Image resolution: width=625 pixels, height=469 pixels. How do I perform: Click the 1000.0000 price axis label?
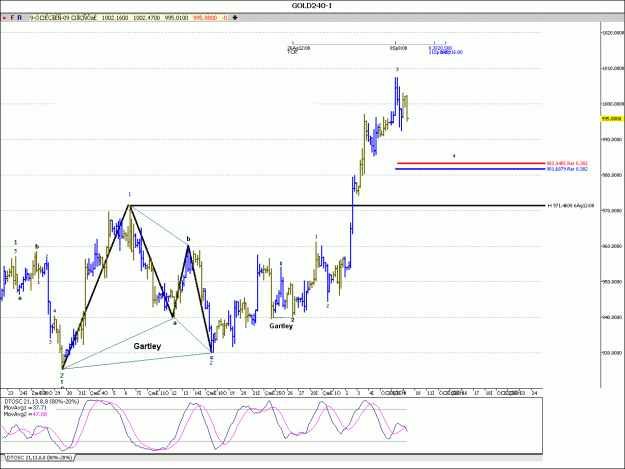click(613, 104)
